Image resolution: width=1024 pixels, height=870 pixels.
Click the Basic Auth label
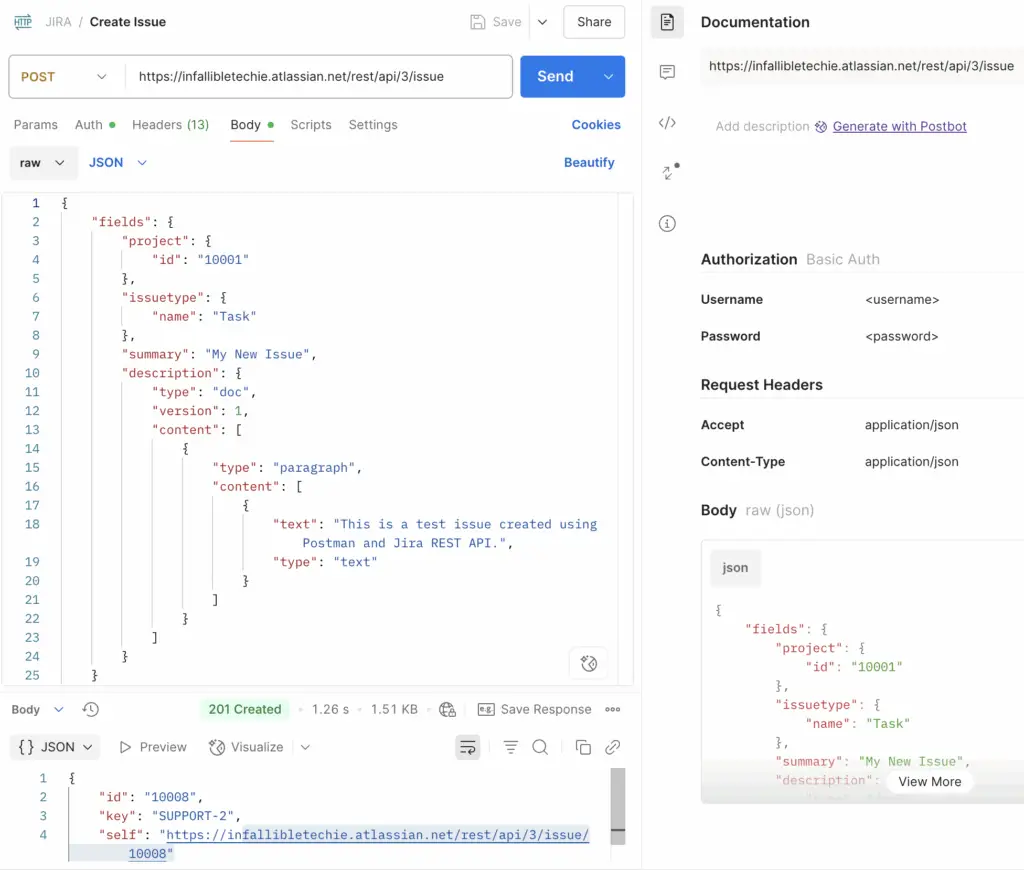pos(842,259)
